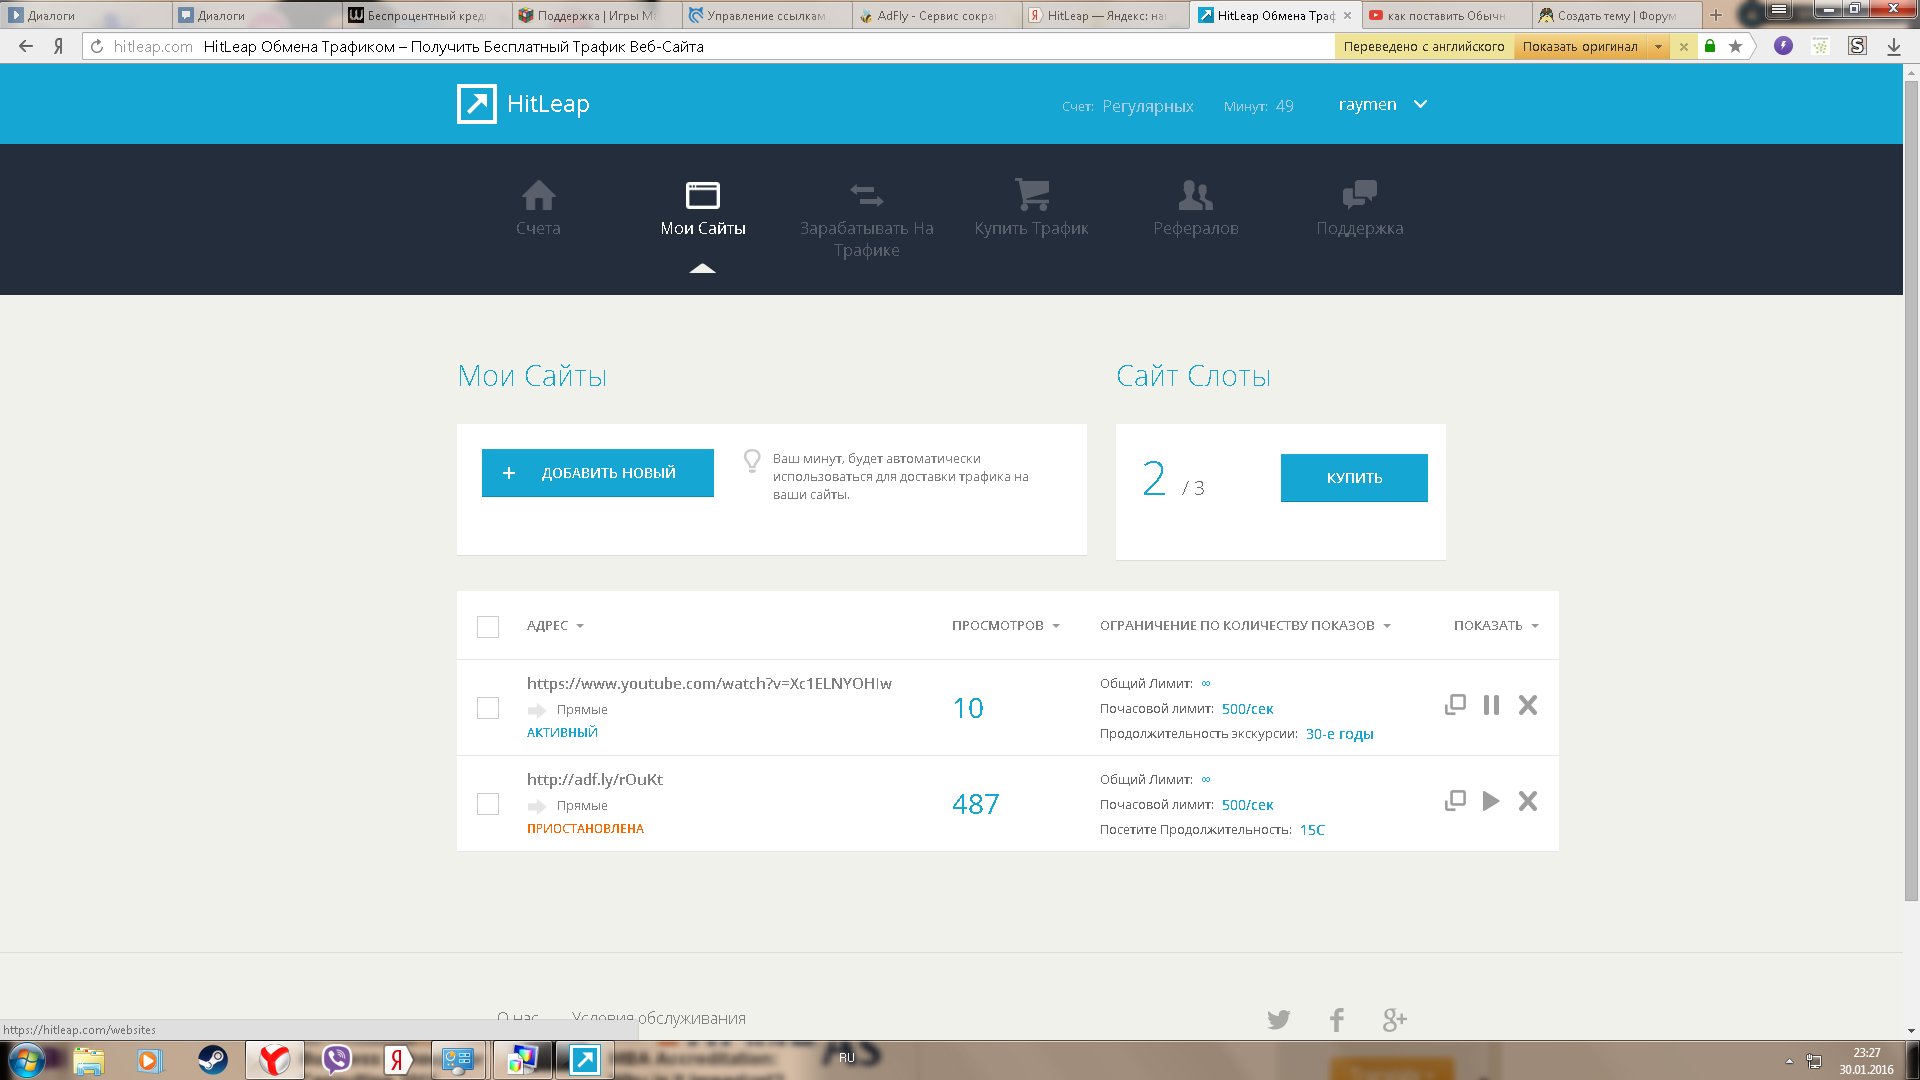The height and width of the screenshot is (1080, 1920).
Task: Edit hourly limit 500/сек for youtube site
Action: click(1247, 709)
